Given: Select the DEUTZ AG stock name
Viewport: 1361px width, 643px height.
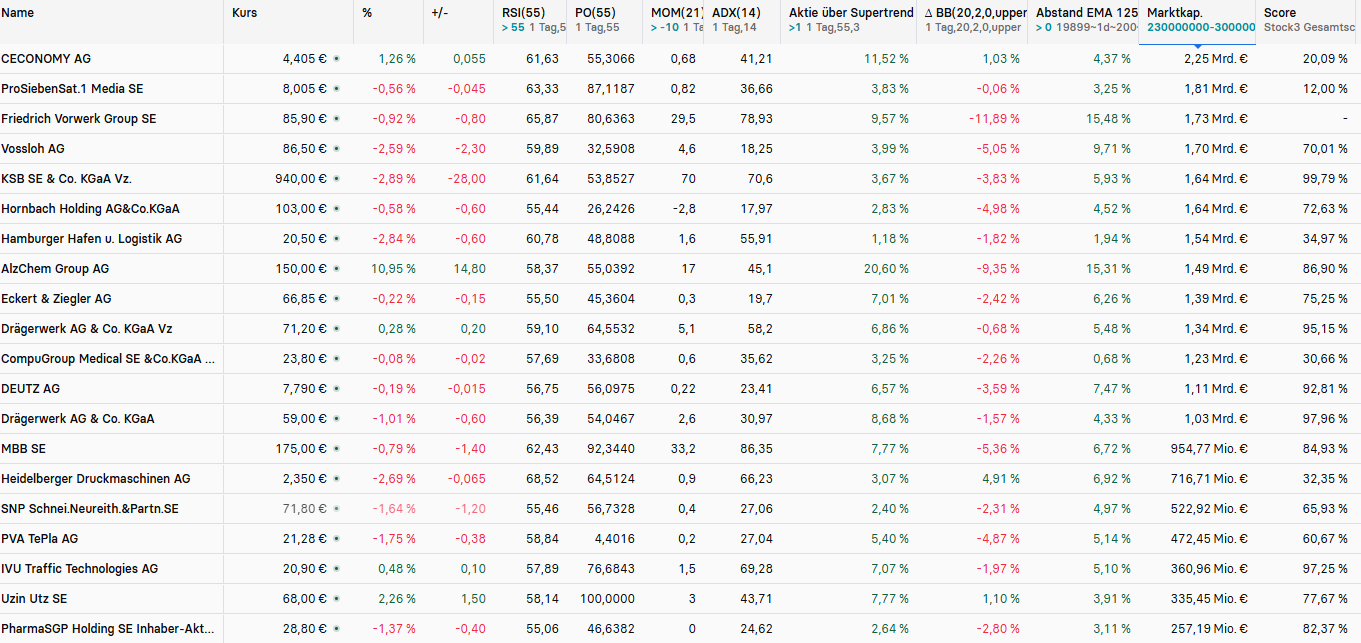Looking at the screenshot, I should coord(31,389).
